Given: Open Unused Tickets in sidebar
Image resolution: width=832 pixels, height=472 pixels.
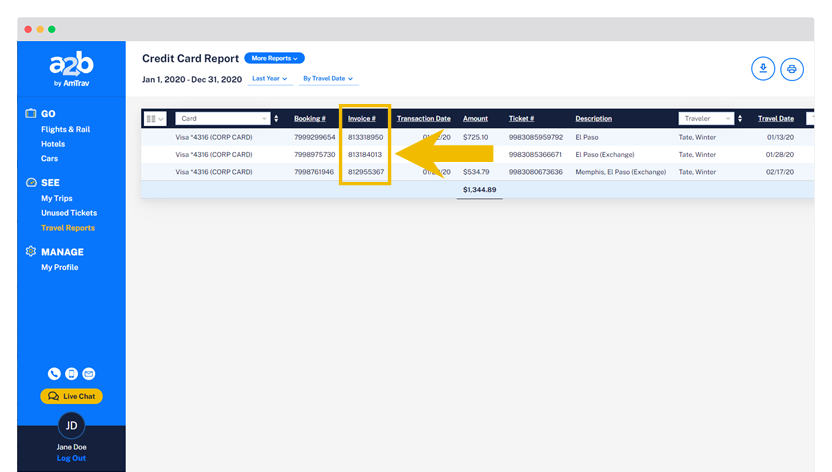Looking at the screenshot, I should click(69, 213).
